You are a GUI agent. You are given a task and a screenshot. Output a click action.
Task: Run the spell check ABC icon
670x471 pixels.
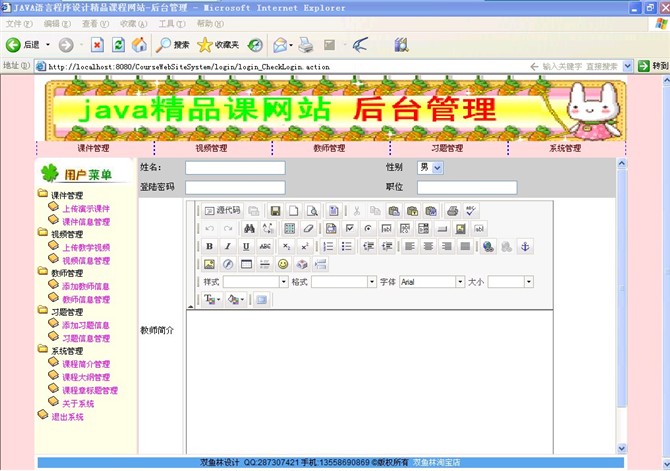471,211
